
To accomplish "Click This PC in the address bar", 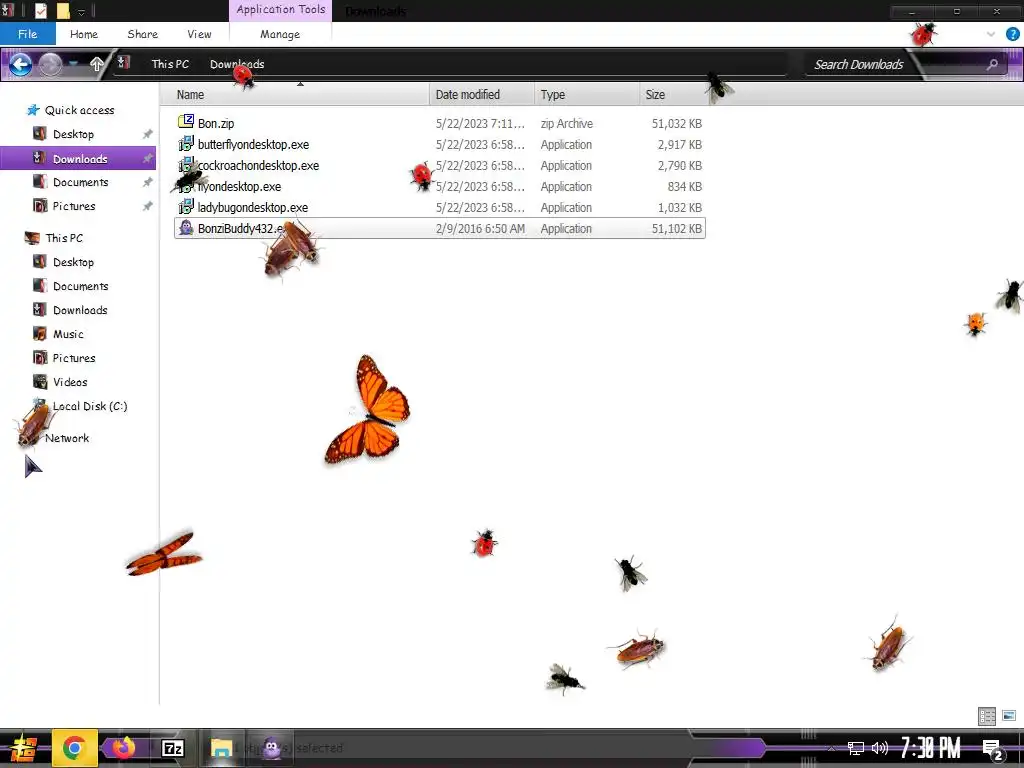I will coord(170,64).
